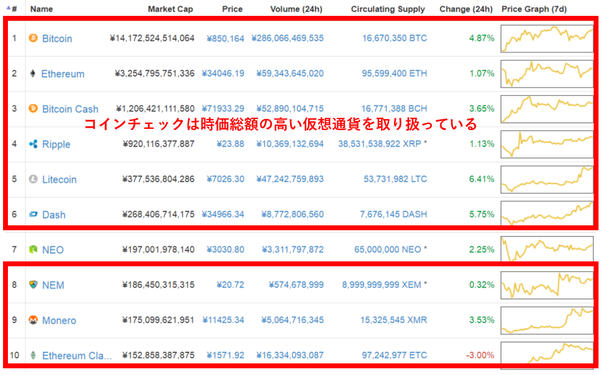Click the Ripple logo icon
604x375 pixels.
pos(33,144)
